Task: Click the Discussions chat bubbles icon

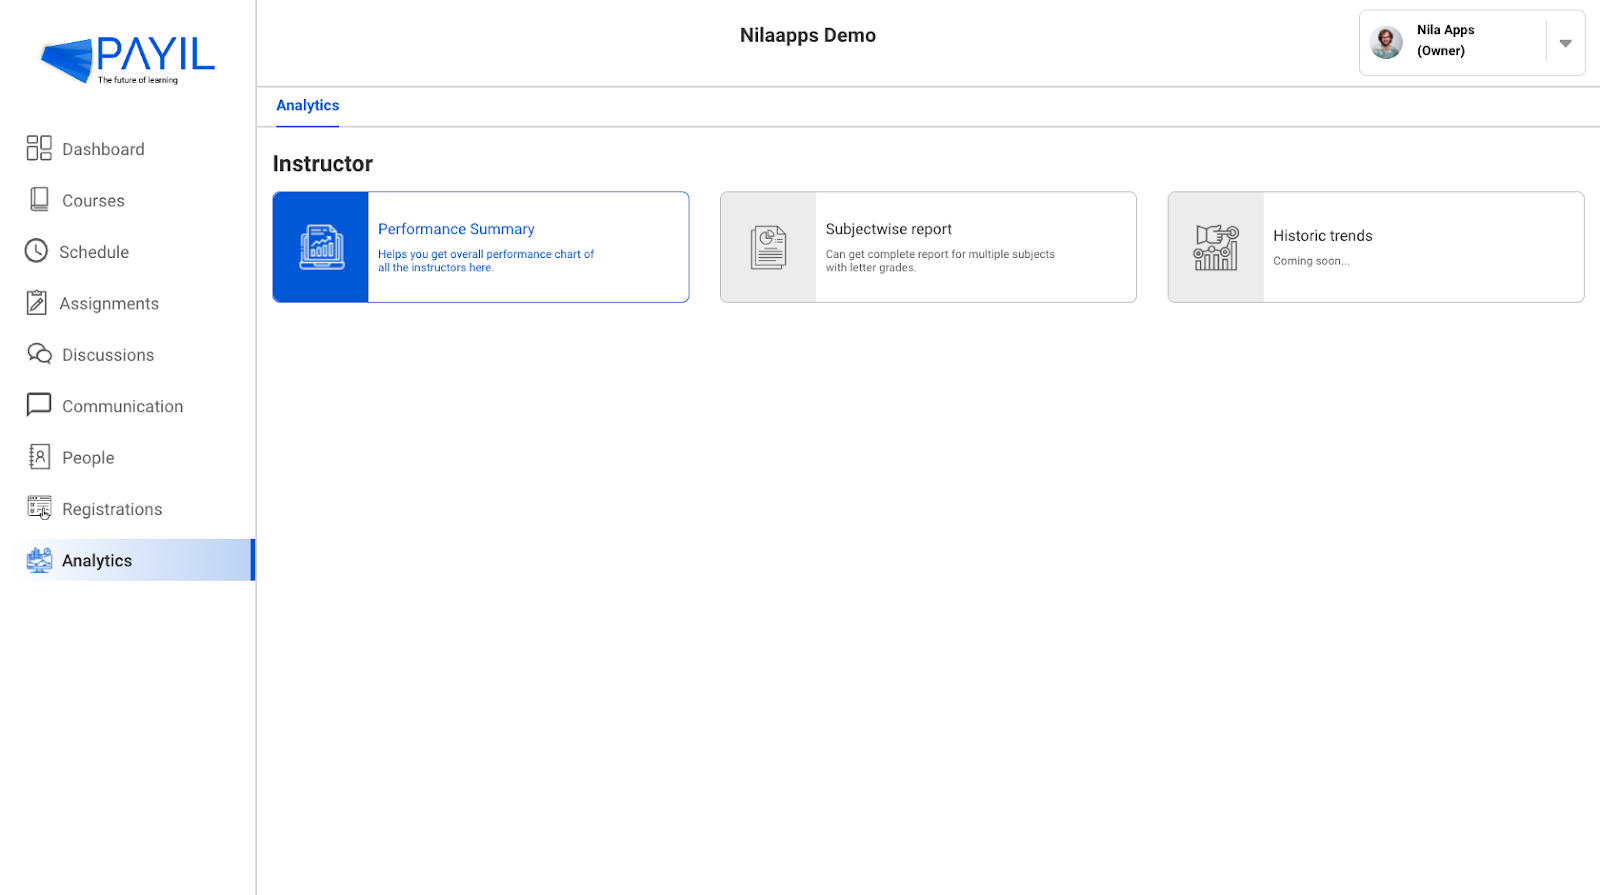Action: click(39, 354)
